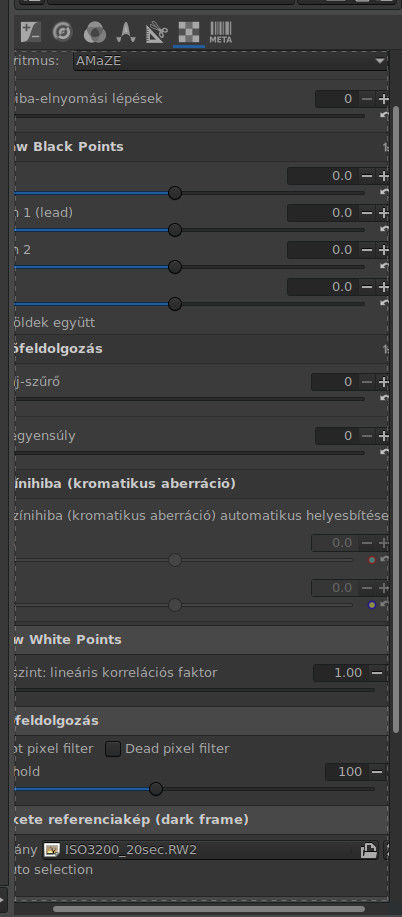402x917 pixels.
Task: Collapse the Raw White Points section header
Action: click(200, 640)
